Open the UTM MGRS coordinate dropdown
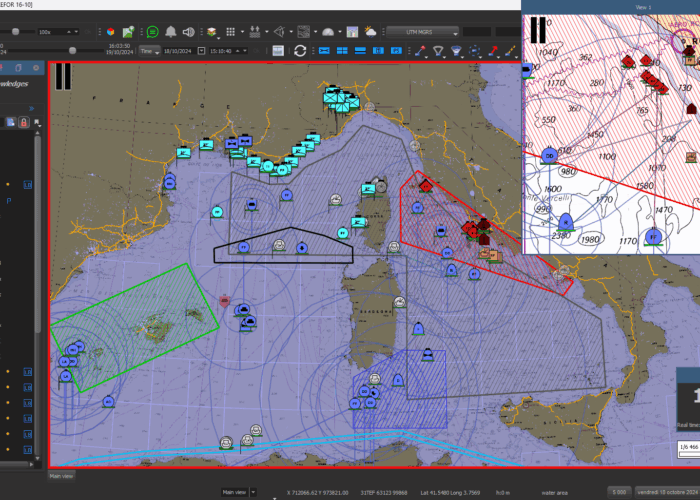 (x=422, y=32)
